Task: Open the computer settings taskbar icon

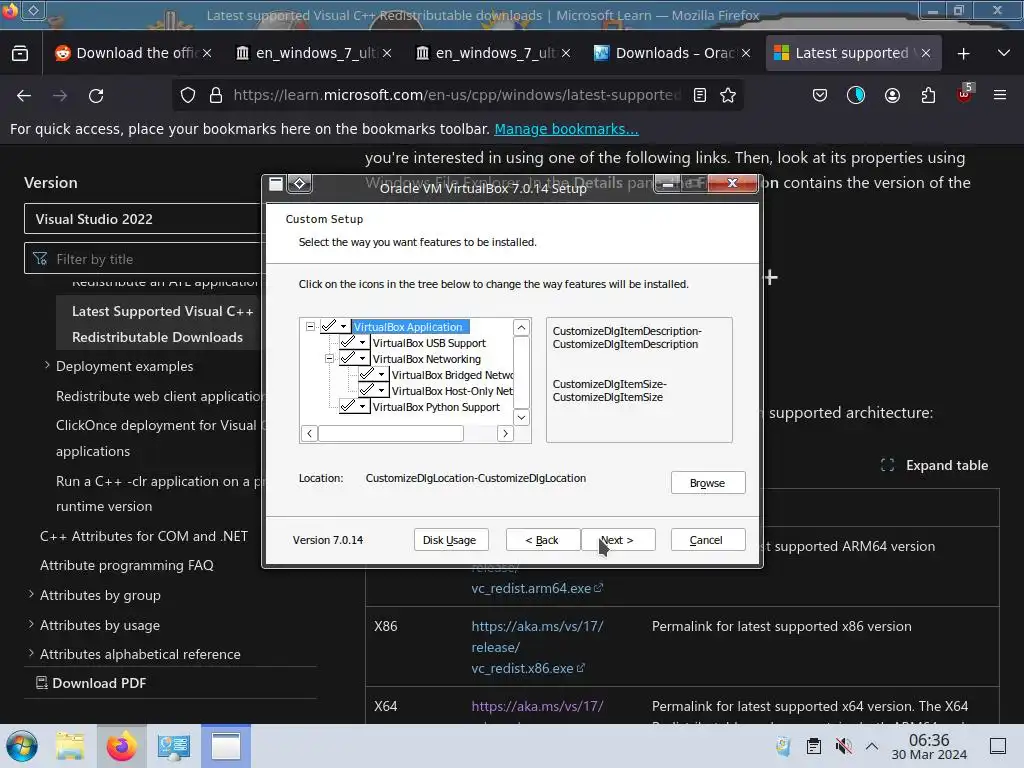Action: [x=174, y=746]
